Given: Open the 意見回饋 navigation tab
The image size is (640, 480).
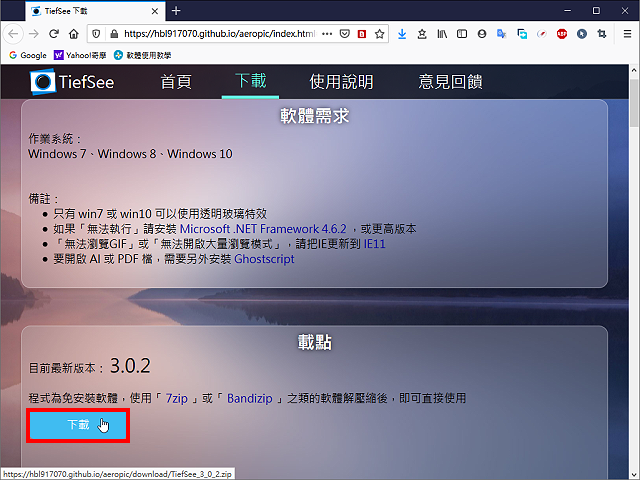Looking at the screenshot, I should pyautogui.click(x=450, y=82).
